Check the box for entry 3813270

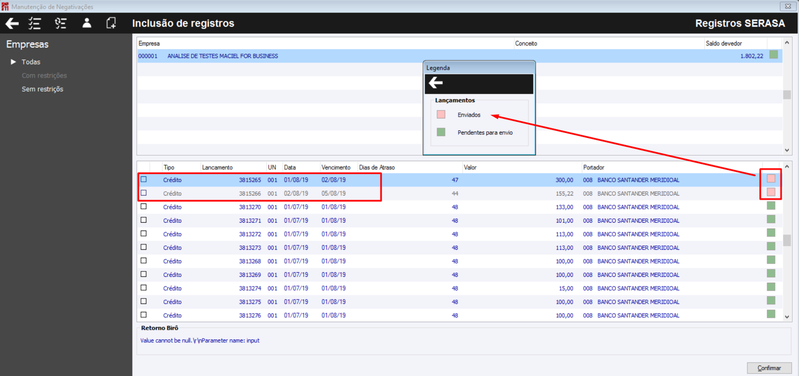143,207
